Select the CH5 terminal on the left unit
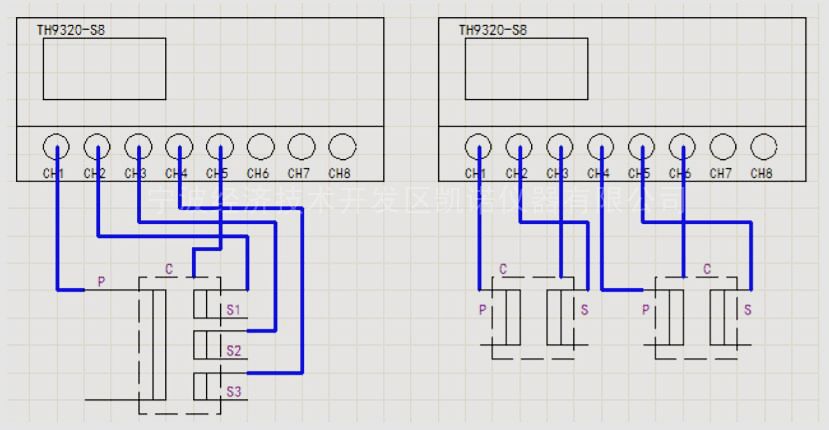This screenshot has height=430, width=829. pyautogui.click(x=219, y=147)
